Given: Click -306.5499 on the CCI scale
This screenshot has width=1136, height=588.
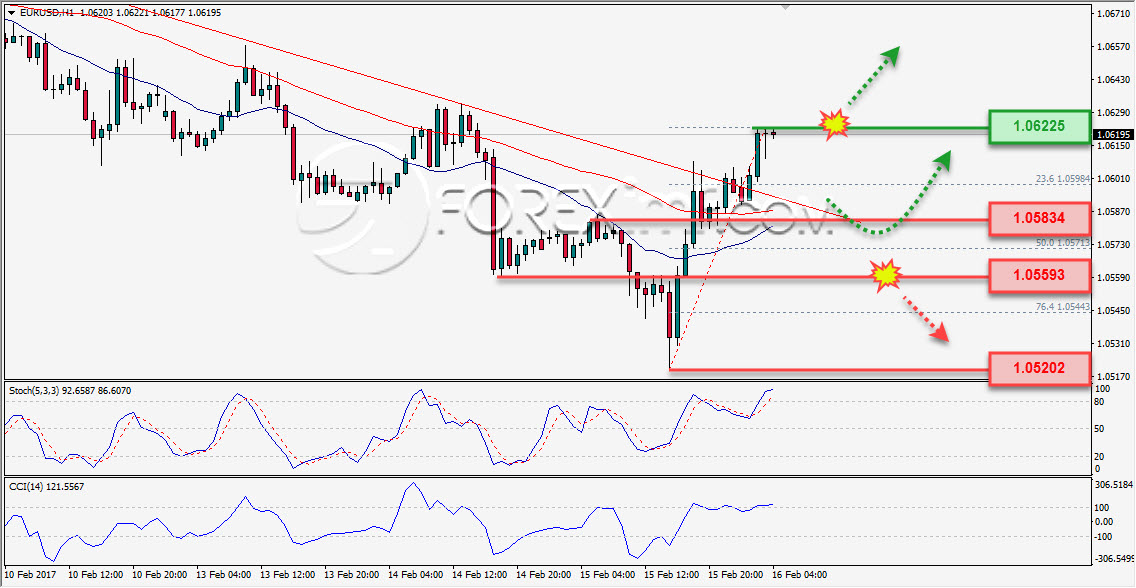Looking at the screenshot, I should pos(1116,559).
